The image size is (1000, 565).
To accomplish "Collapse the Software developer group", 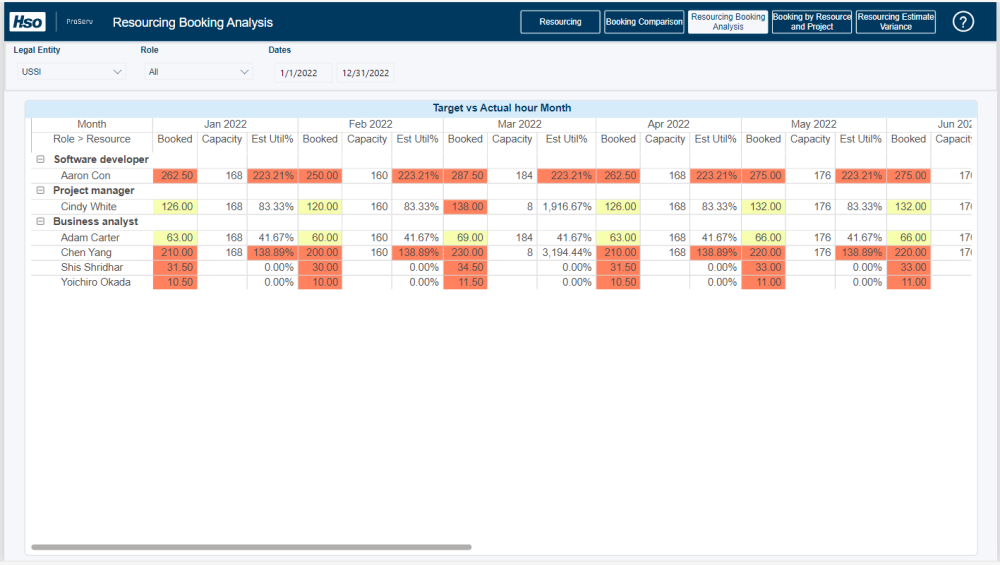I will (40, 159).
